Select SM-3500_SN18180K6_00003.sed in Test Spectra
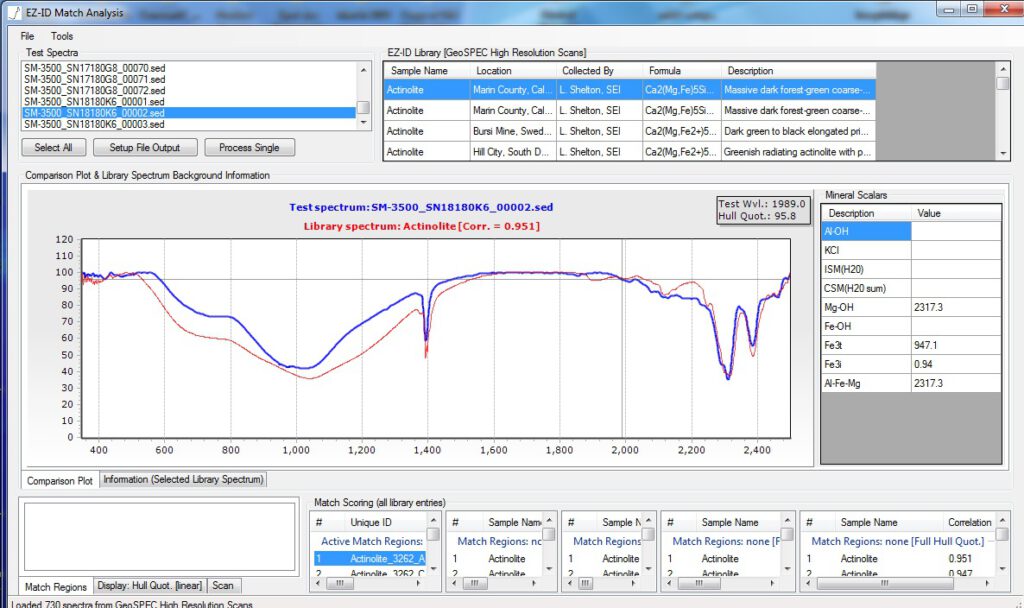This screenshot has height=608, width=1024. point(93,124)
